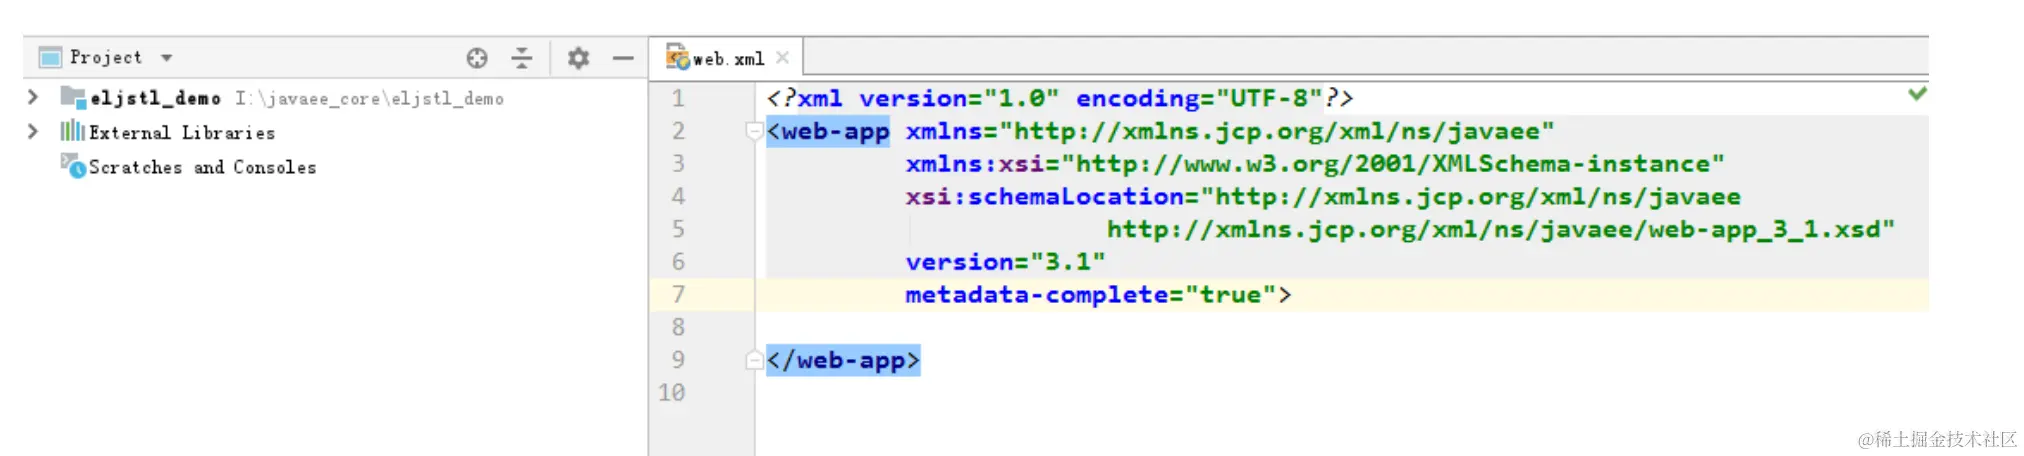Click the web-app_3_1.xsd URL on line 5
2024x456 pixels.
[1501, 230]
